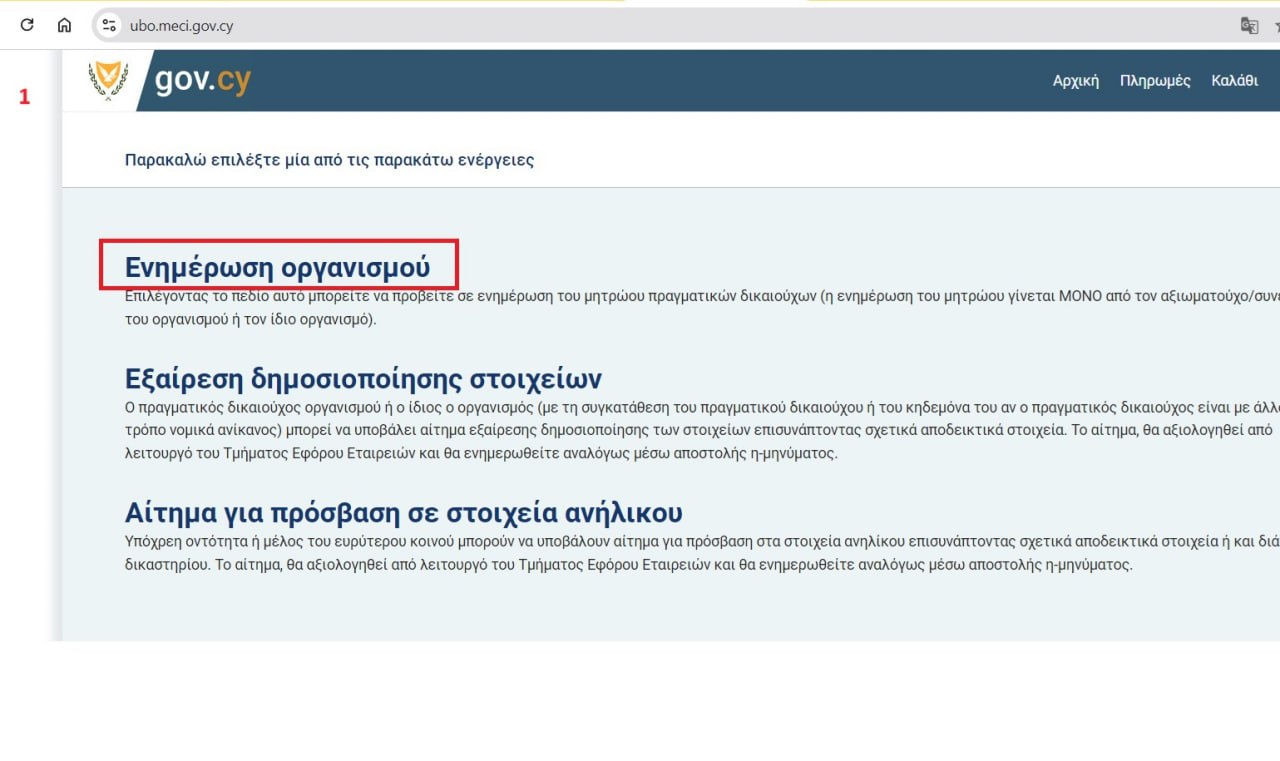
Task: Go to the Πληρωμές menu item
Action: pyautogui.click(x=1155, y=81)
